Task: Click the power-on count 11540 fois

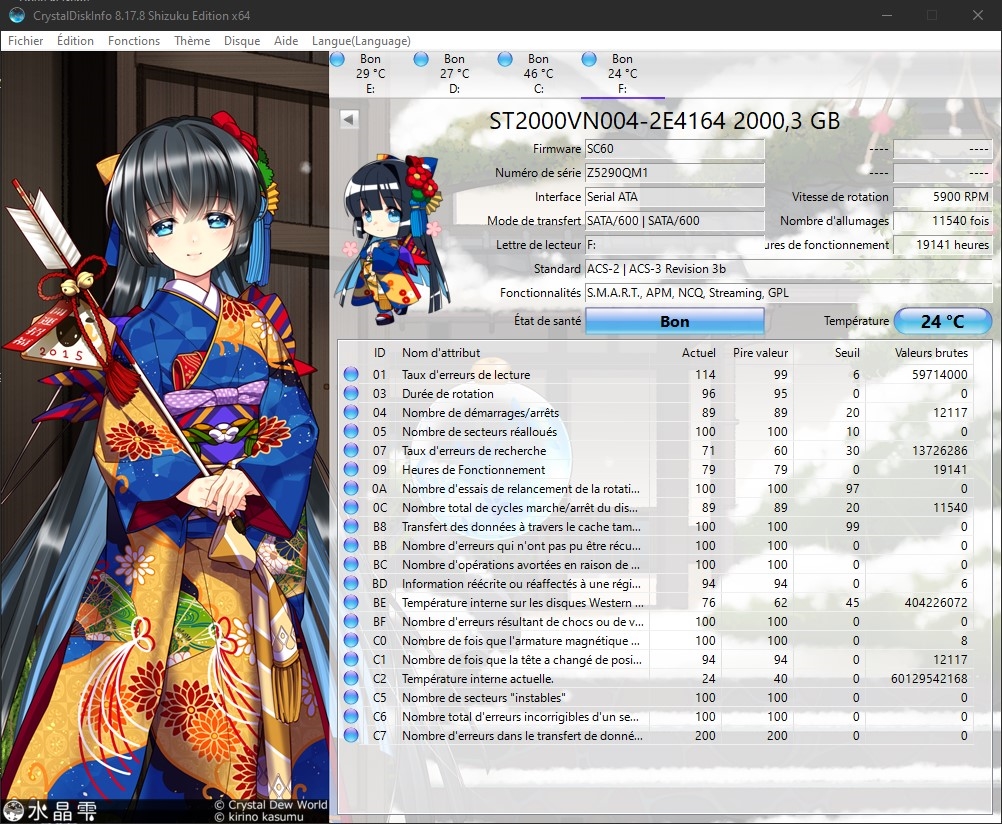Action: pyautogui.click(x=943, y=221)
